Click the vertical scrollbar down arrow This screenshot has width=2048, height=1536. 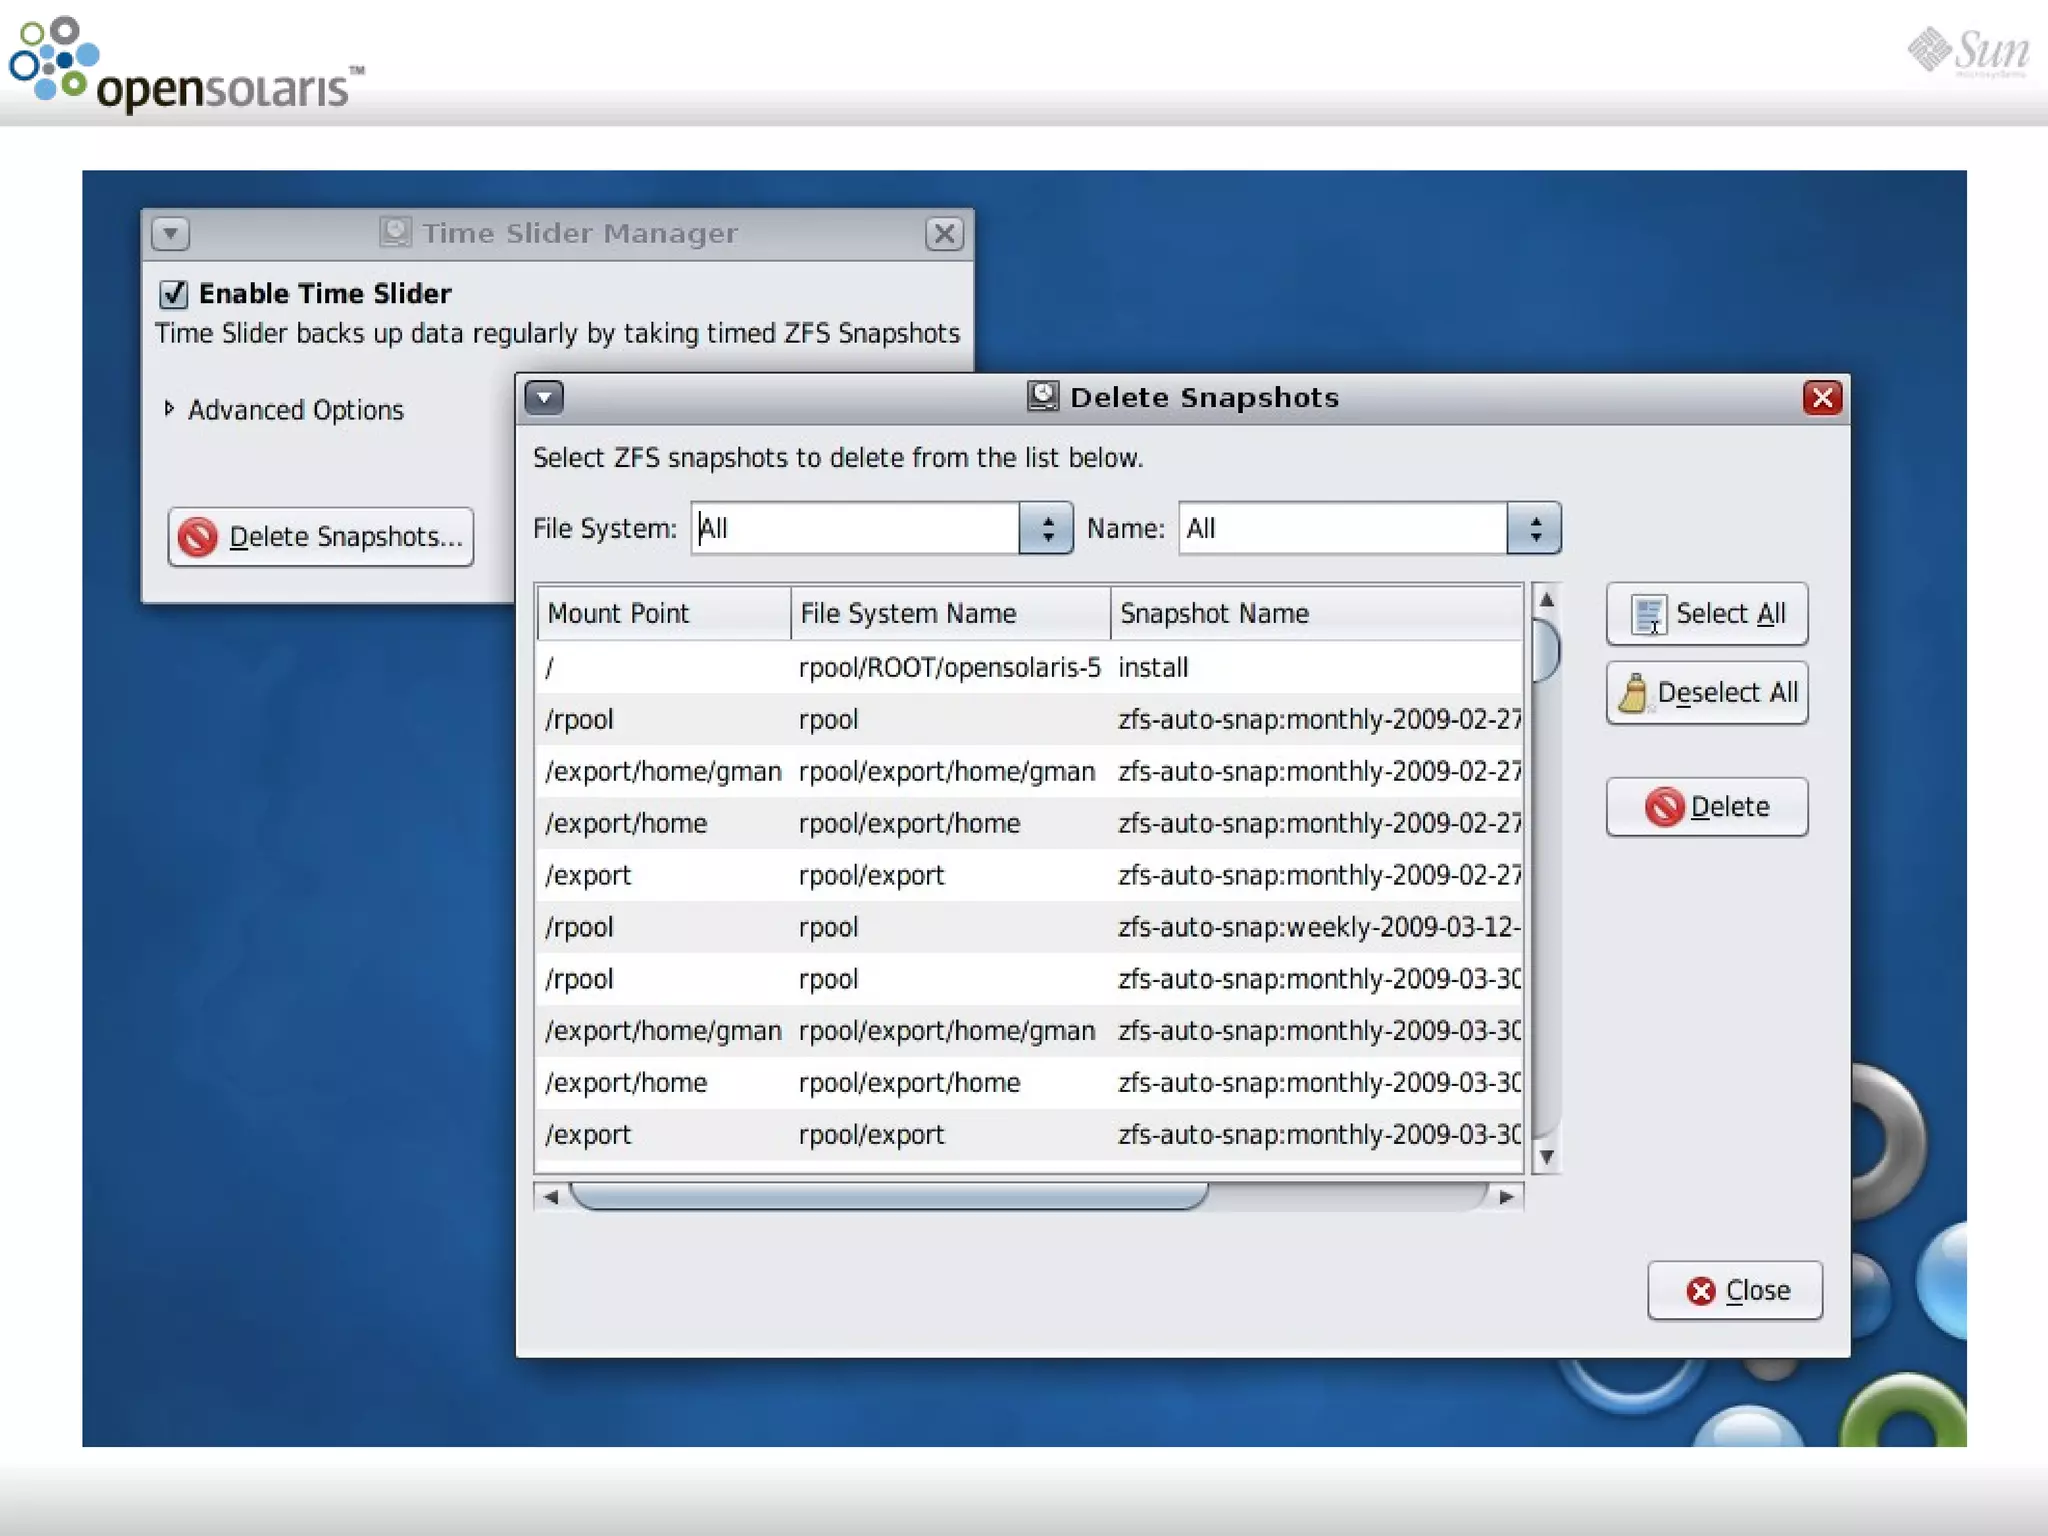[x=1546, y=1157]
